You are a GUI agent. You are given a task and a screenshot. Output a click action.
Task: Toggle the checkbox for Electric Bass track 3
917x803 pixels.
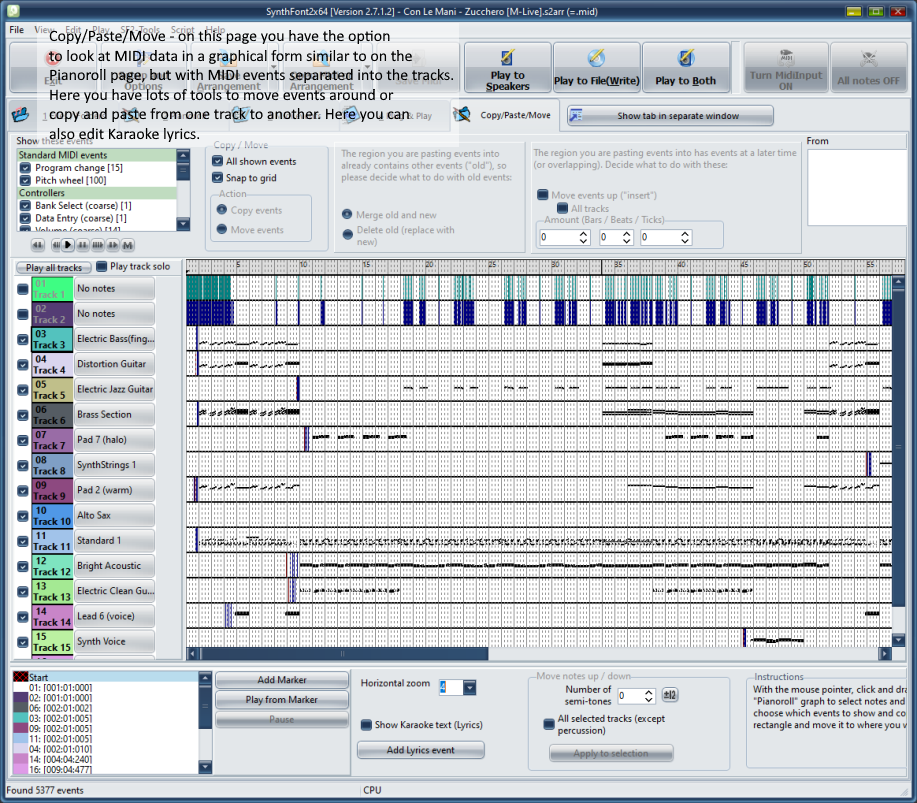tap(23, 339)
